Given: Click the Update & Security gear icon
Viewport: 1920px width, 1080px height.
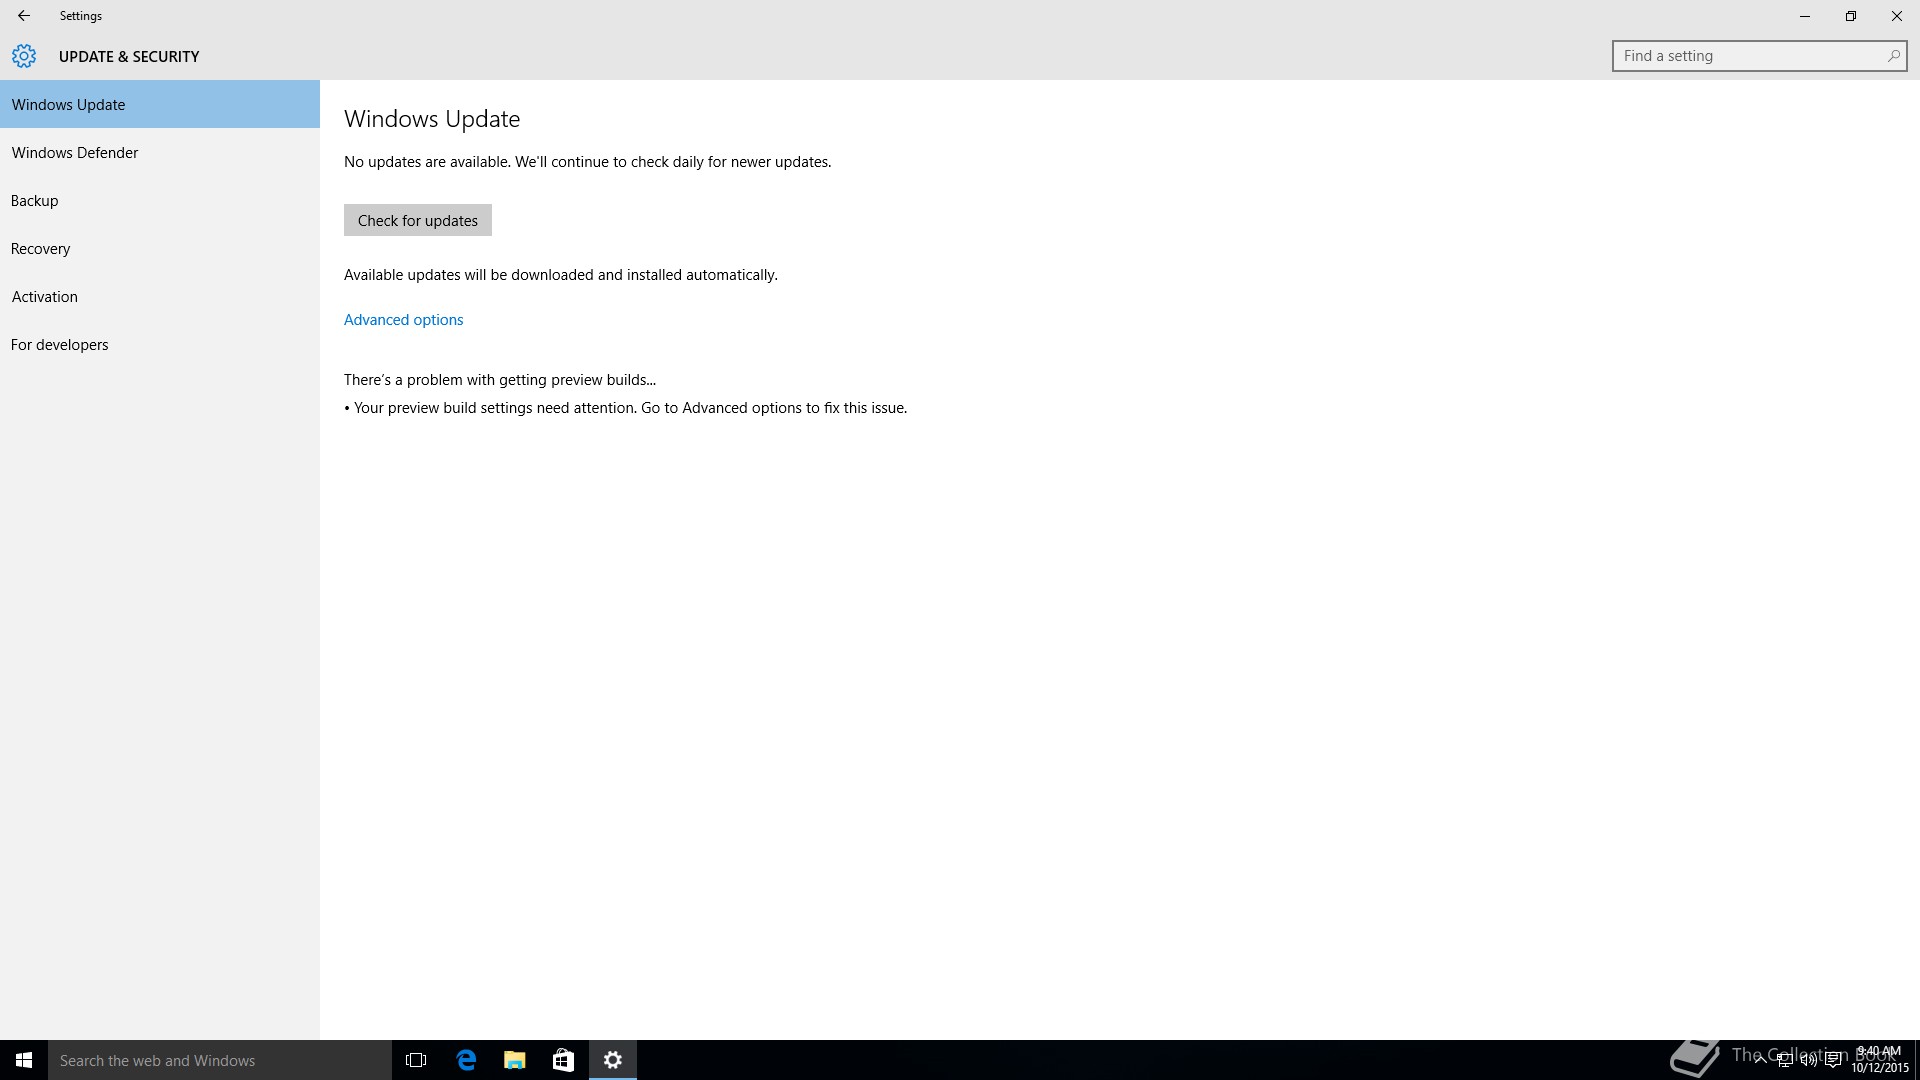Looking at the screenshot, I should [x=24, y=56].
